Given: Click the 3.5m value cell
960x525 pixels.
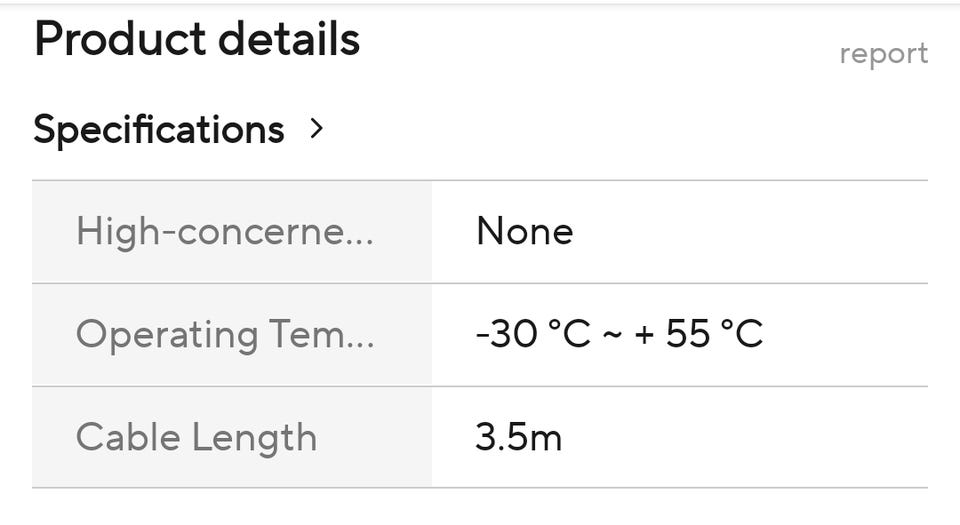Looking at the screenshot, I should (518, 437).
